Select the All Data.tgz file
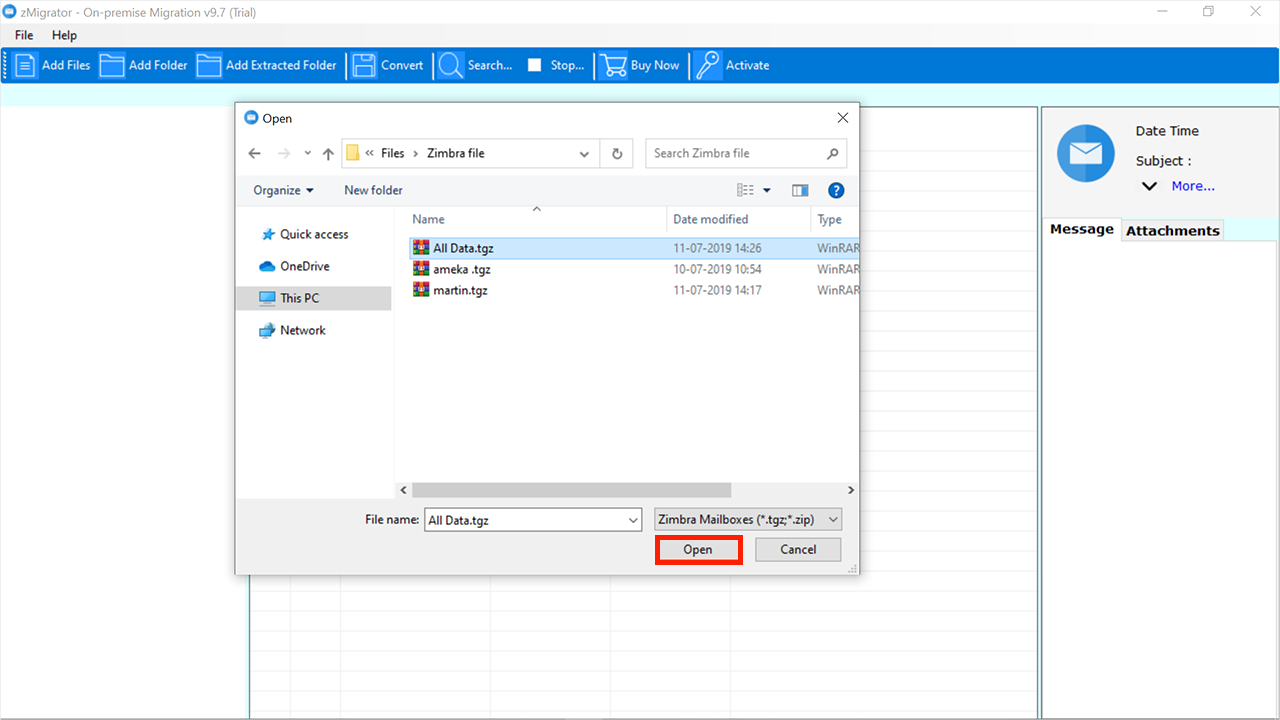This screenshot has height=720, width=1280. pos(633,248)
